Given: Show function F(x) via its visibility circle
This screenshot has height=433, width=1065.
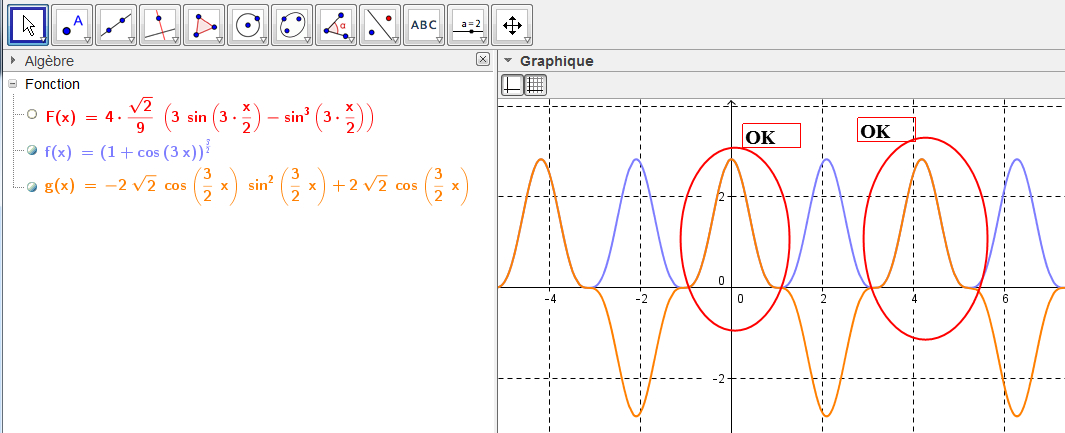Looking at the screenshot, I should click(33, 115).
